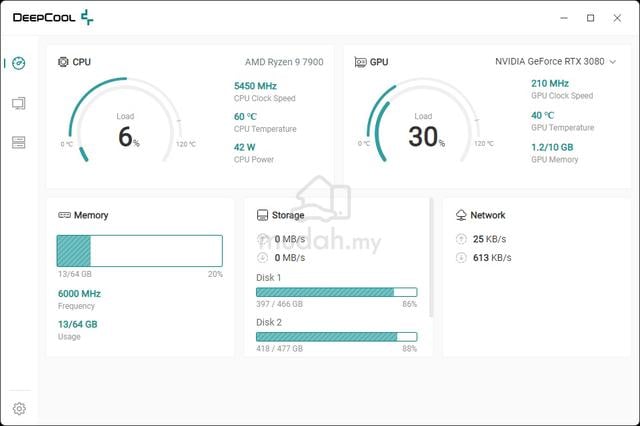Open the display monitor sidebar icon
The width and height of the screenshot is (640, 426).
point(19,103)
